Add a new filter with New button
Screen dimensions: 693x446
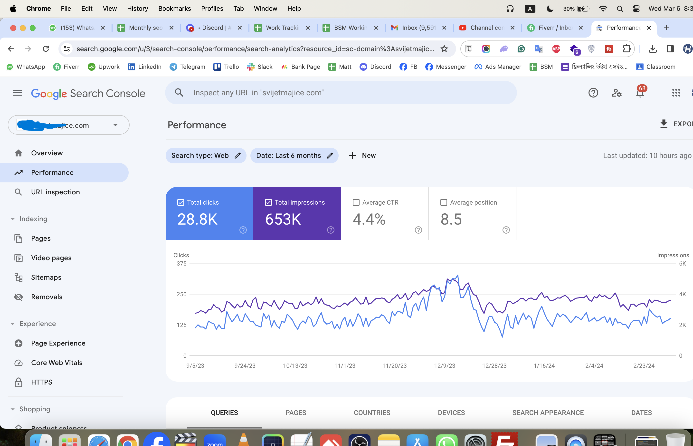click(362, 156)
